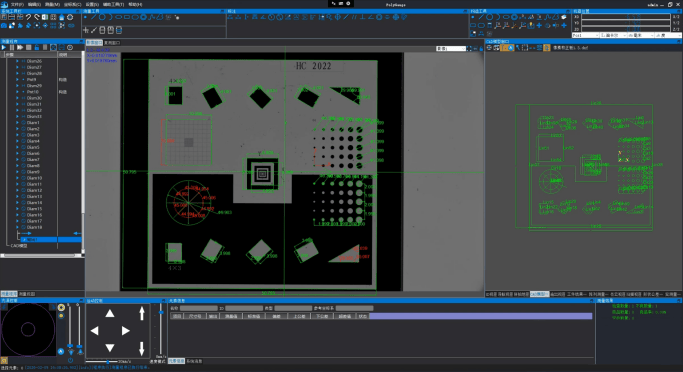
Task: Expand the Diam1 tree node
Action: pyautogui.click(x=17, y=123)
